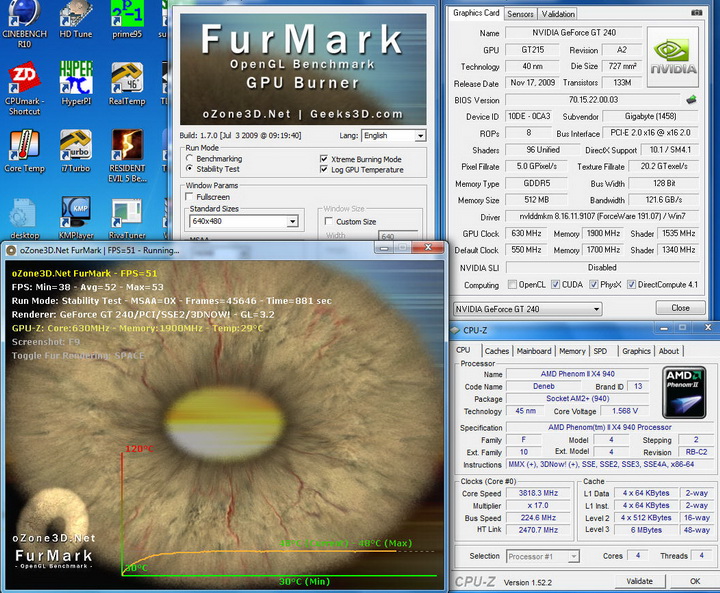Switch to the CPU-Z About tab
The height and width of the screenshot is (593, 720).
(669, 351)
